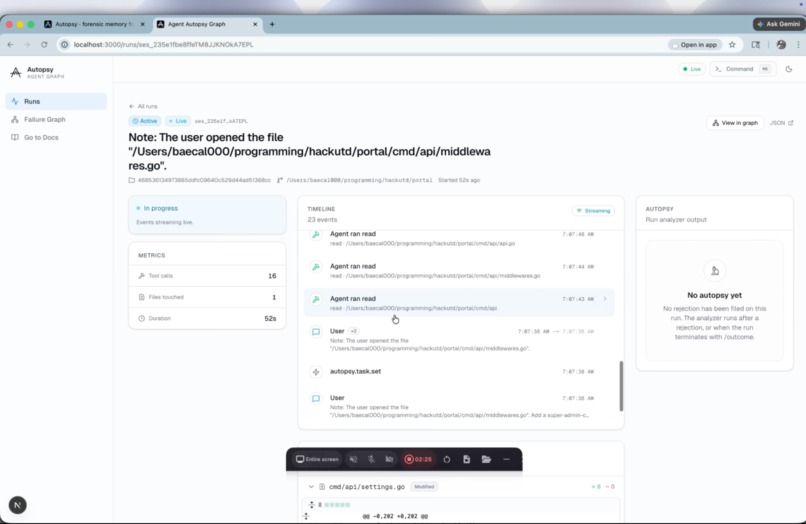This screenshot has width=806, height=524.
Task: Click the Ask Gemini button
Action: point(779,24)
